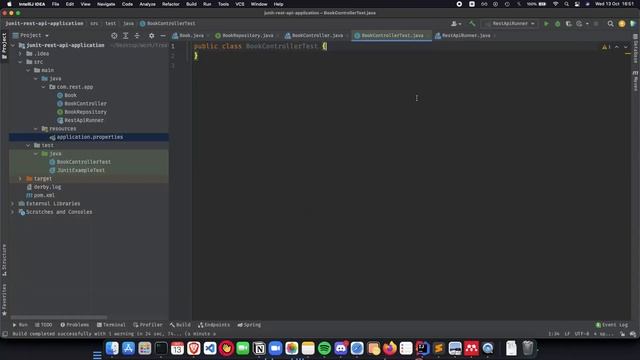640x360 pixels.
Task: Open the Endpoints tool window
Action: [x=214, y=325]
